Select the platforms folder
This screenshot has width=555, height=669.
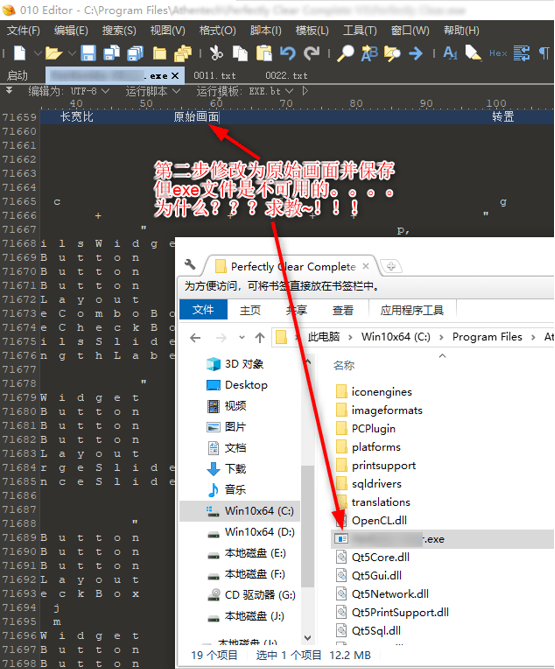point(369,447)
